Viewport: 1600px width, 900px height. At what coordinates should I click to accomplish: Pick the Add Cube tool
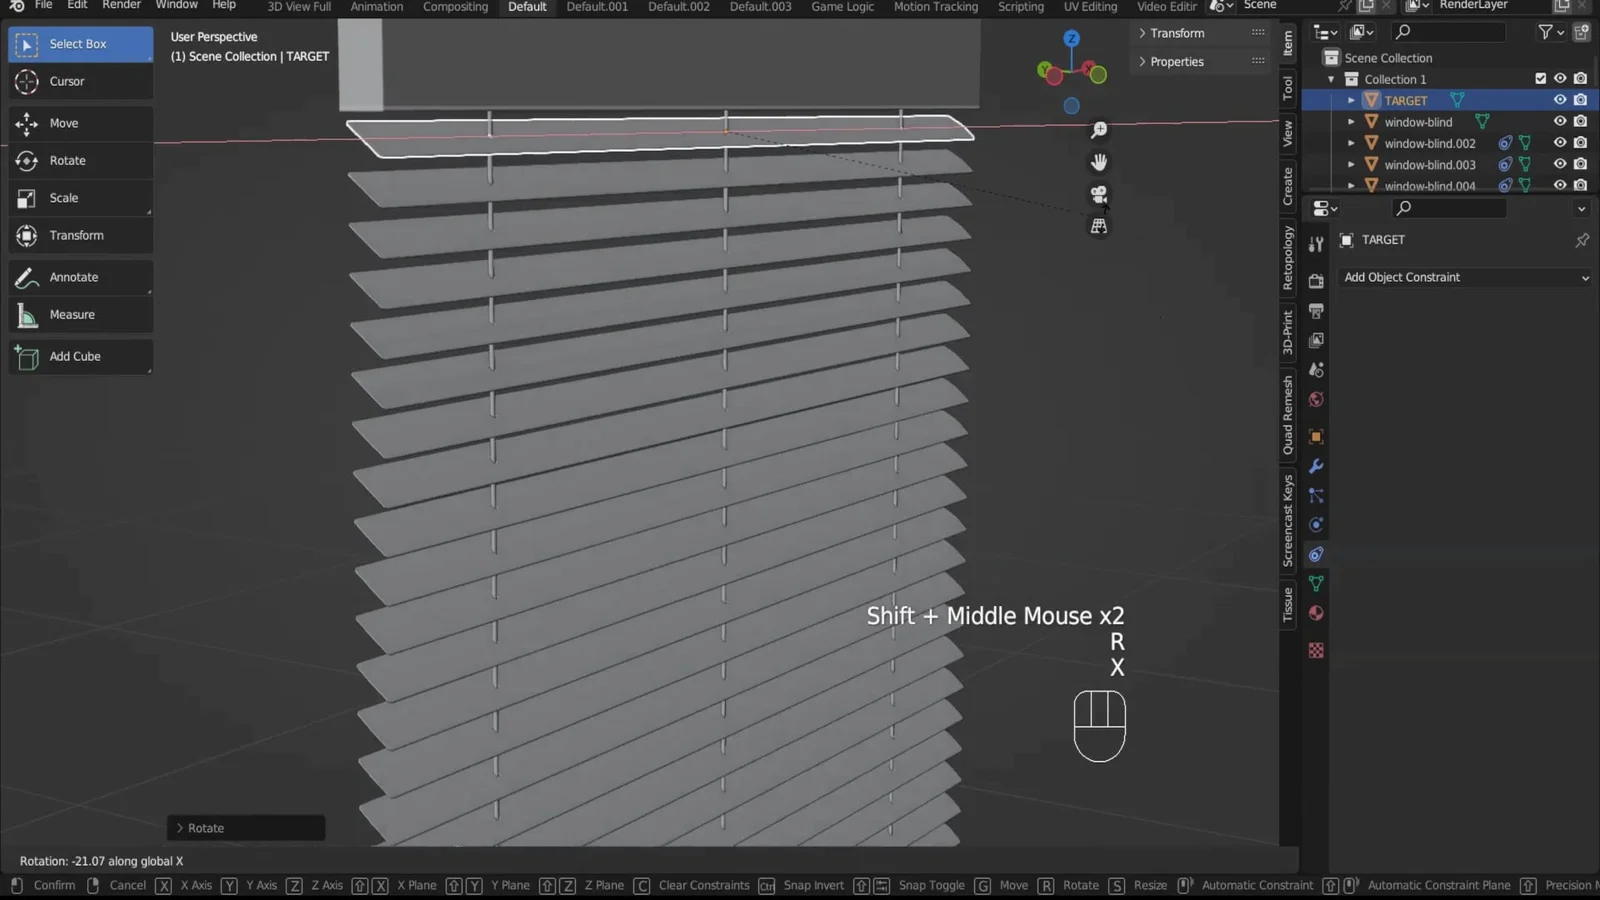(80, 357)
